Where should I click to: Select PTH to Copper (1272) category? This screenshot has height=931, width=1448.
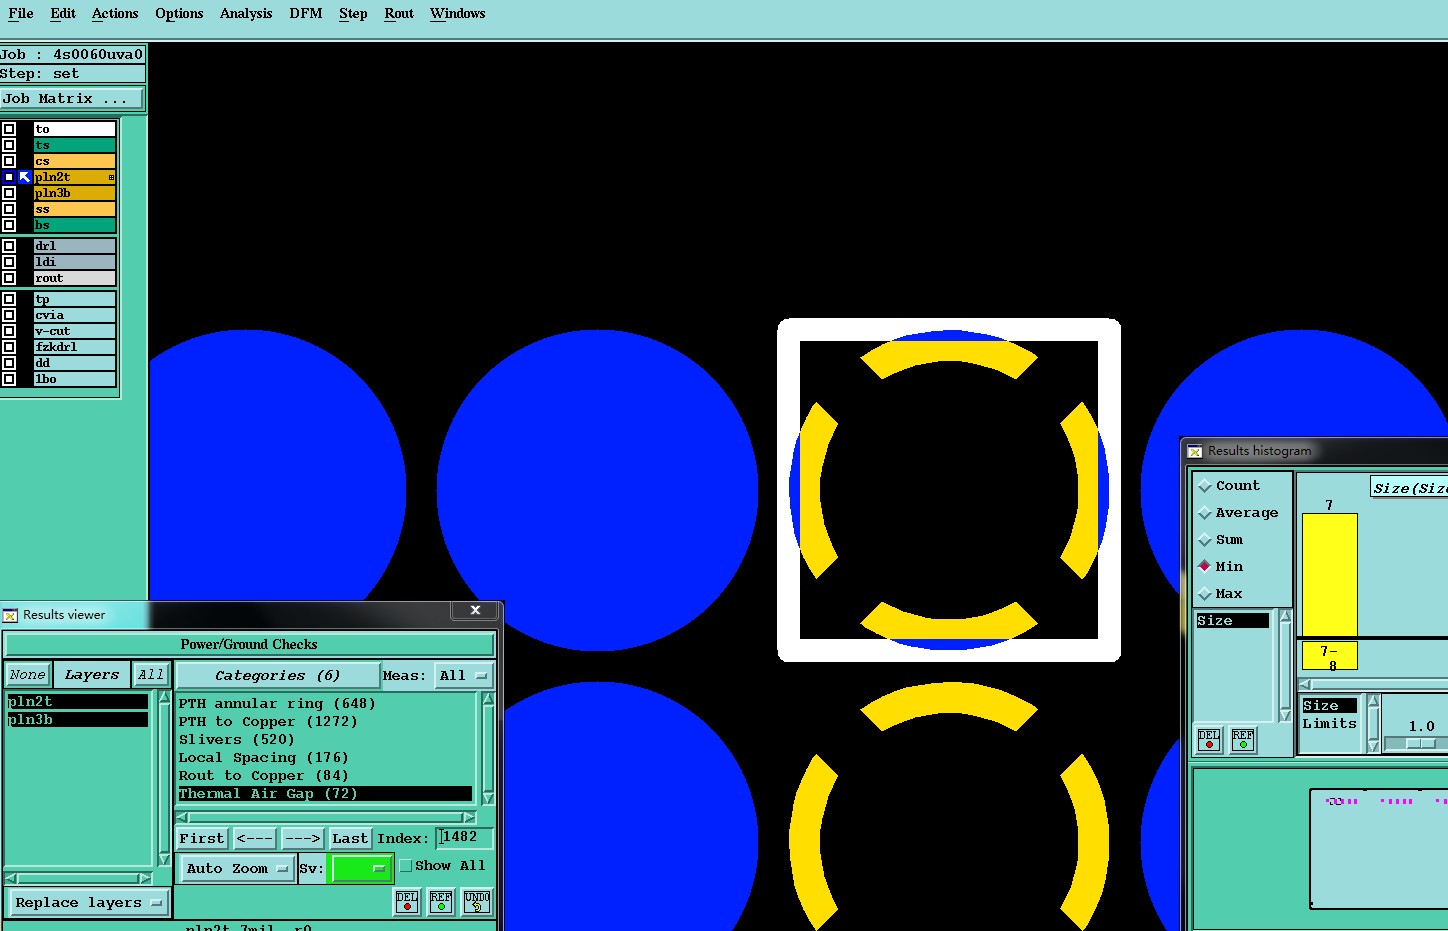[268, 722]
